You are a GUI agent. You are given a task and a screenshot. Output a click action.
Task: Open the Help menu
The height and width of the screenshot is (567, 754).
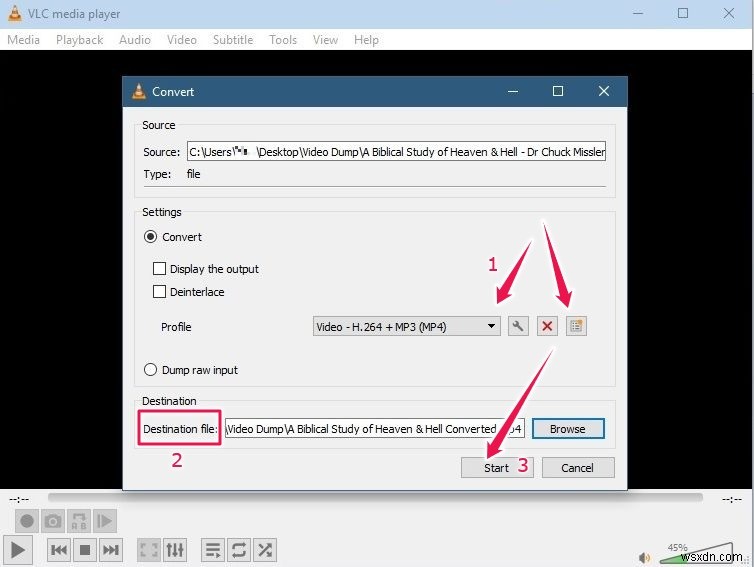pos(366,40)
